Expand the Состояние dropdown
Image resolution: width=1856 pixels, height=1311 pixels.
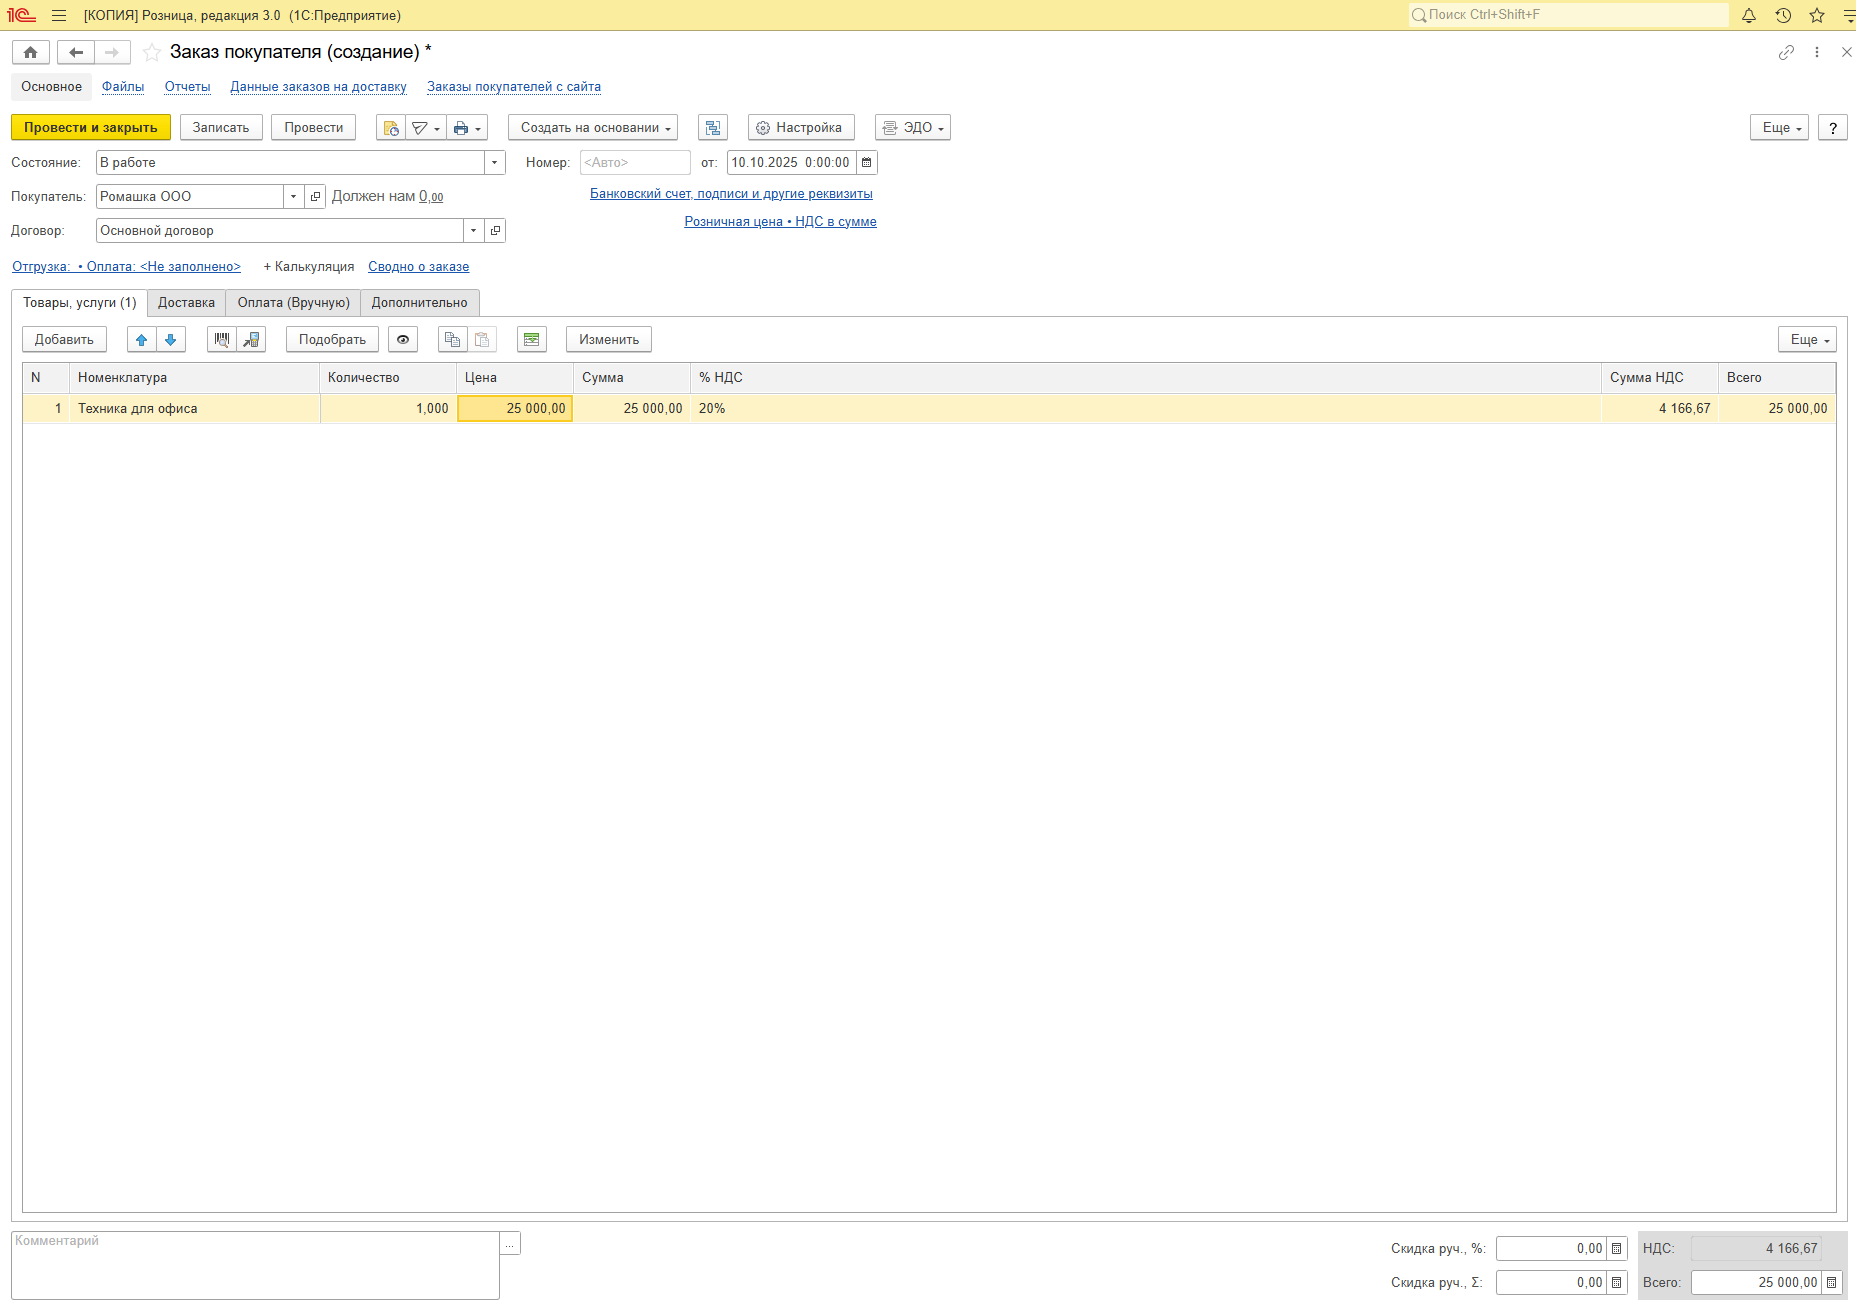pyautogui.click(x=494, y=163)
